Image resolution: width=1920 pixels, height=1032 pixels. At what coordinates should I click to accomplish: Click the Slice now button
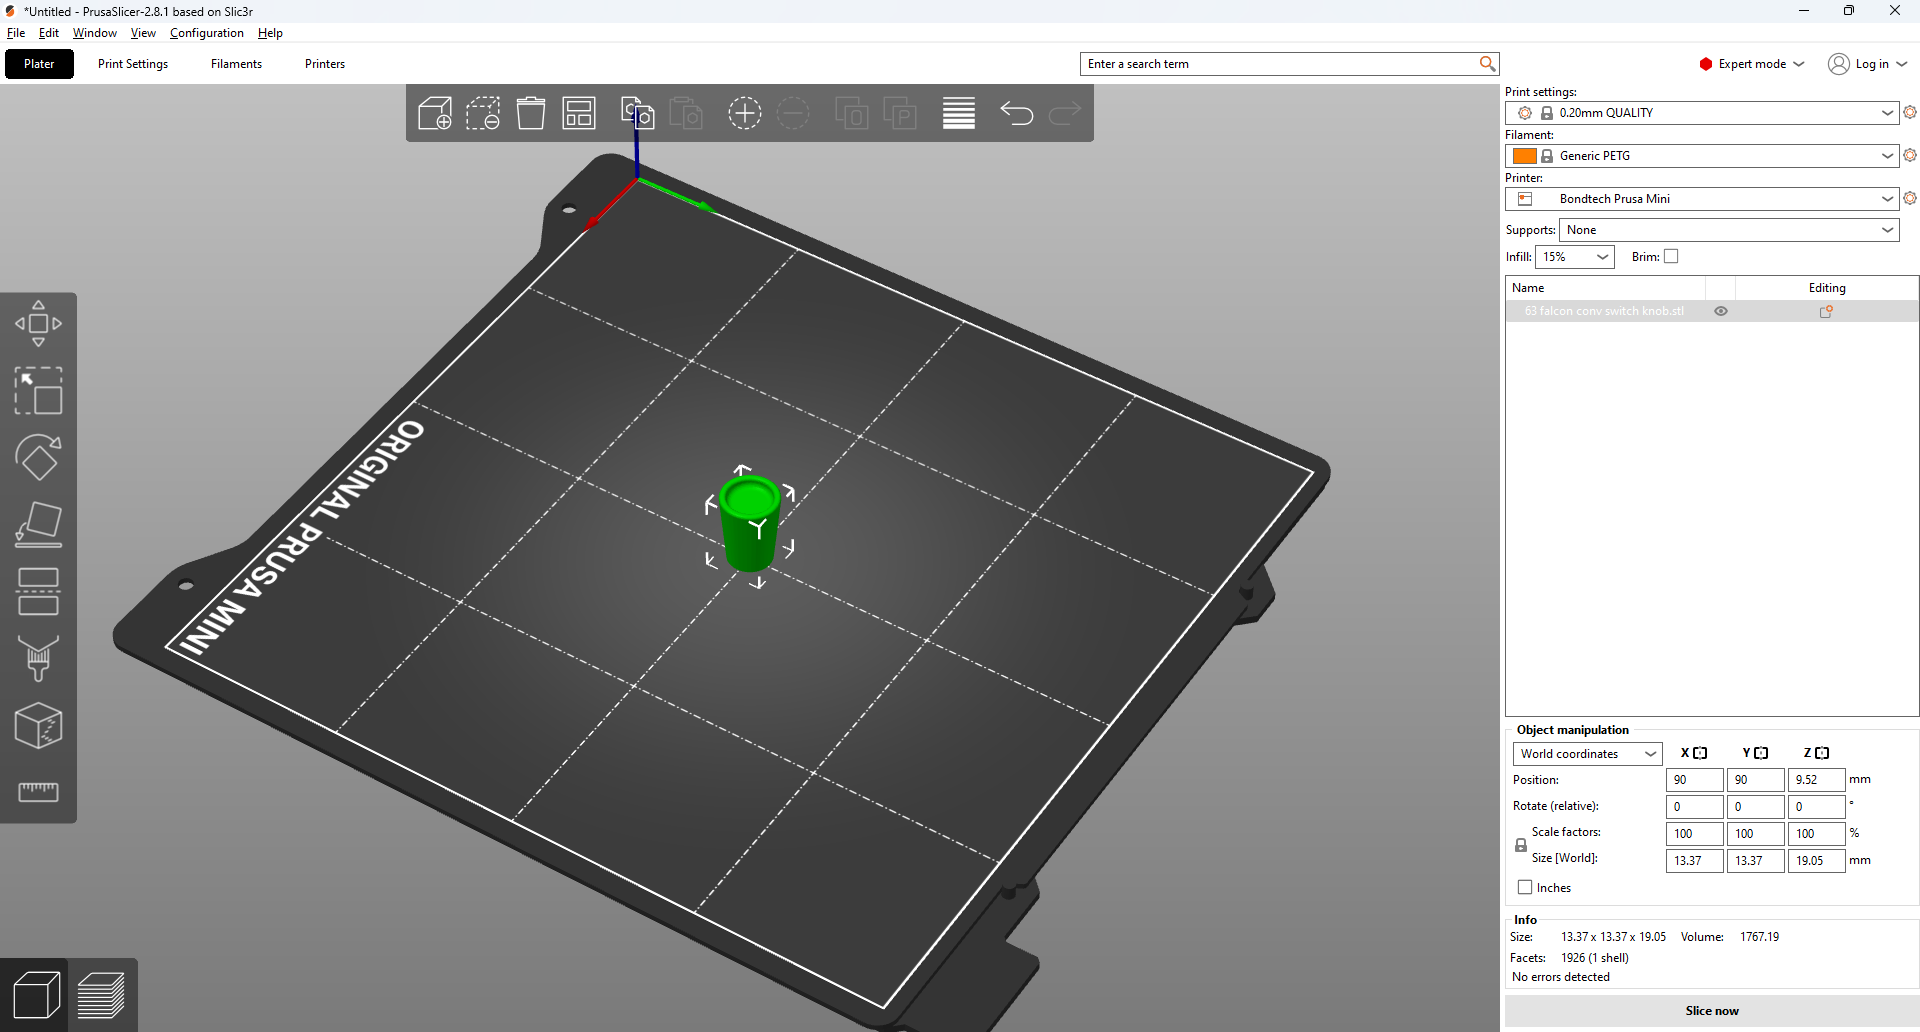(1711, 1011)
